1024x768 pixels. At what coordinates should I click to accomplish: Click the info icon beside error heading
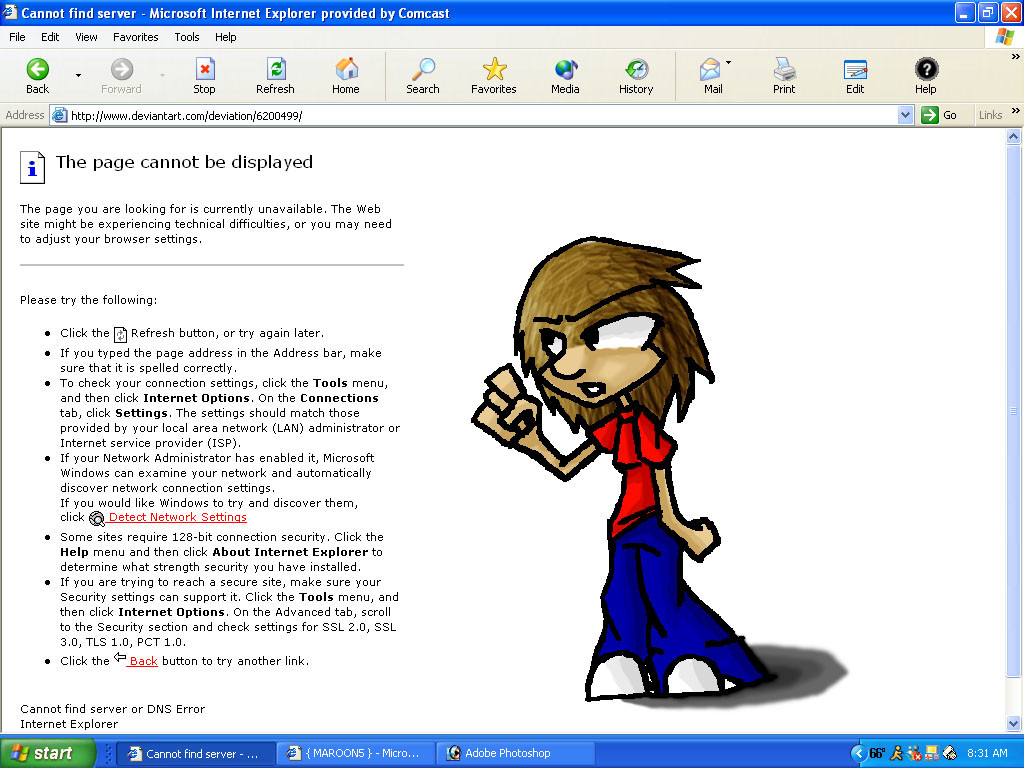pos(32,168)
